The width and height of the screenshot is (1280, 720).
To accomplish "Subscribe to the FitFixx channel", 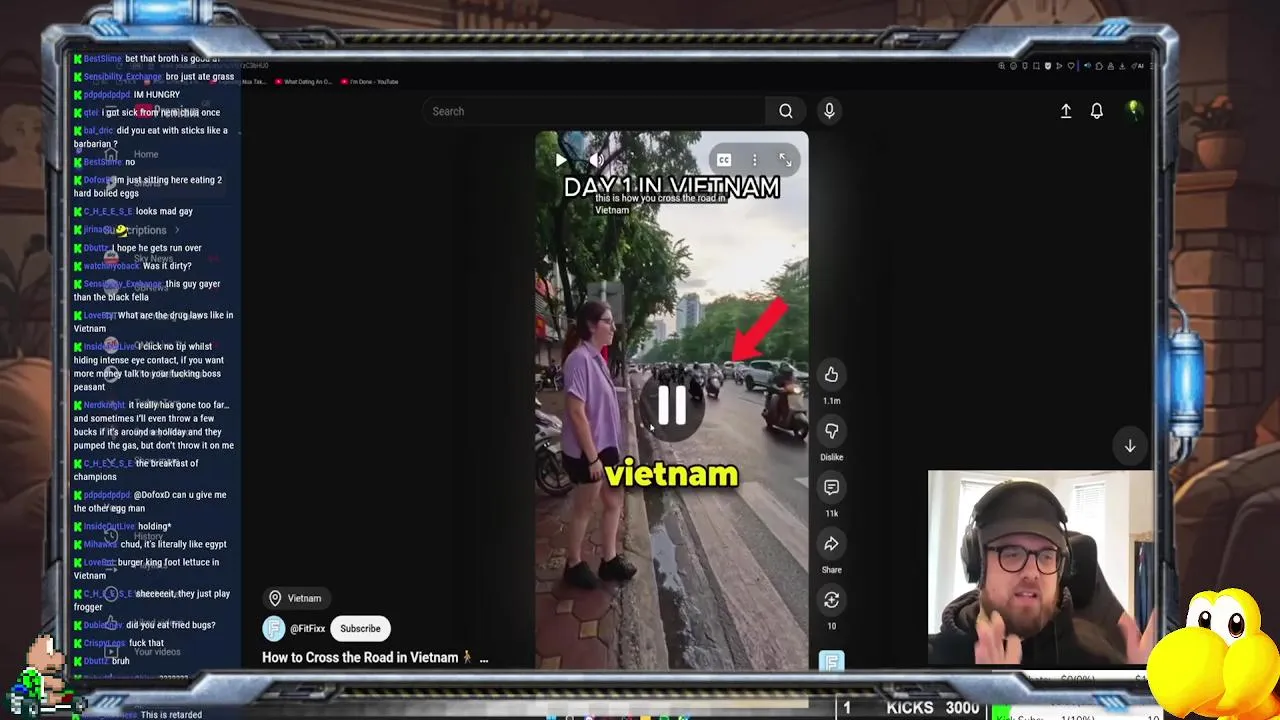I will point(360,629).
